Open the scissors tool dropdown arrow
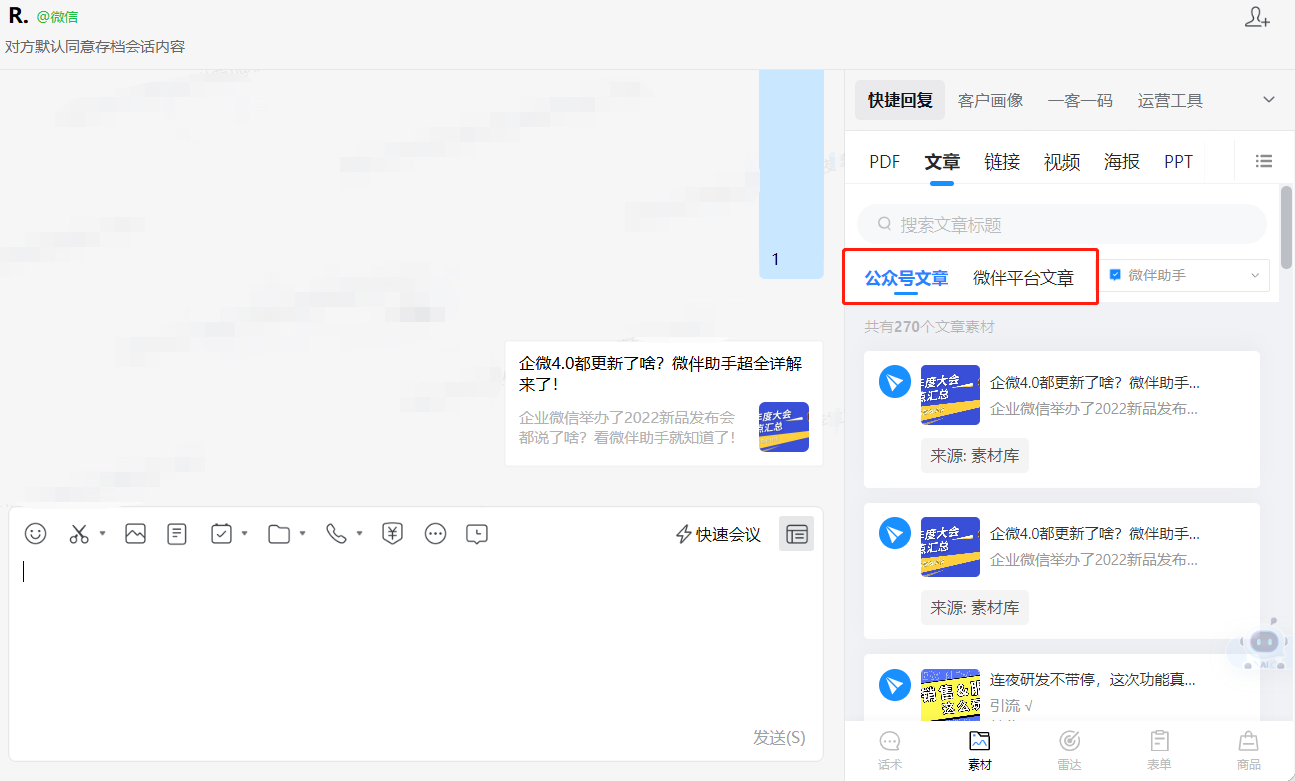Viewport: 1295px width, 781px height. pos(102,534)
